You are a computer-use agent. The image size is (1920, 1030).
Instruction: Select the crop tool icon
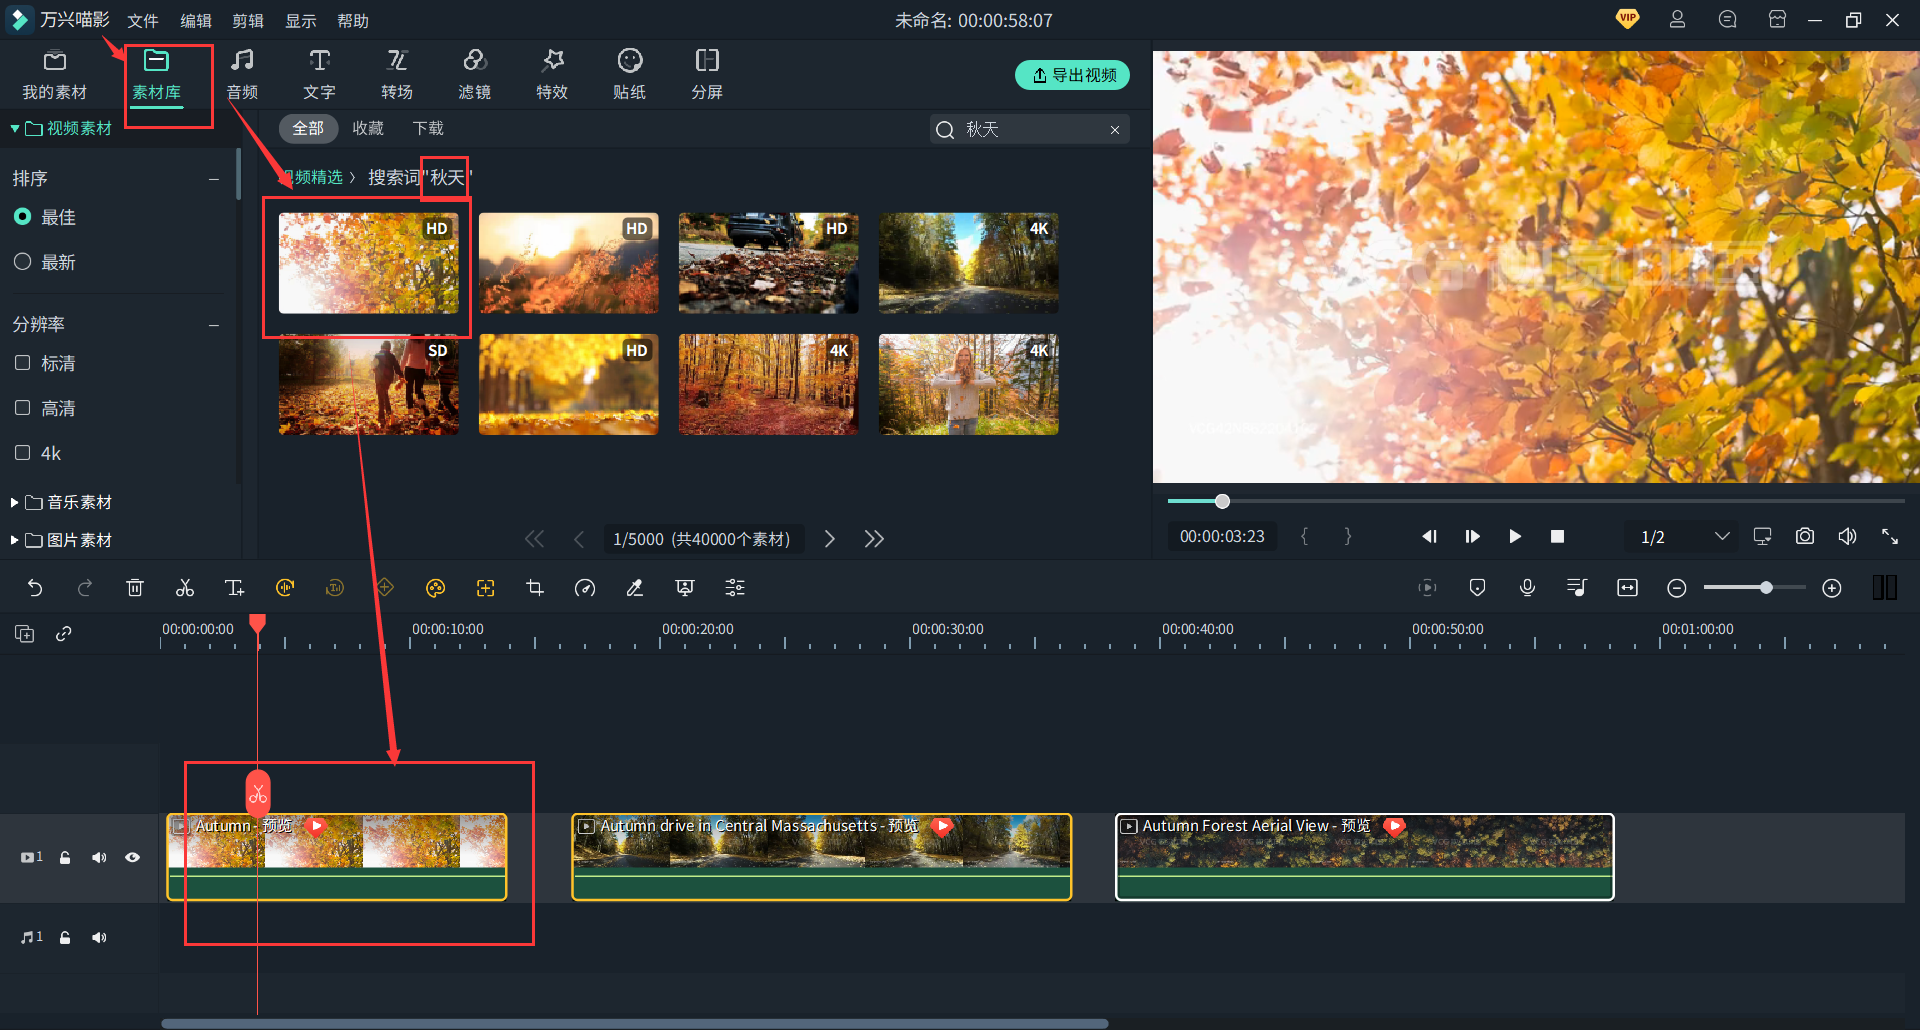point(535,588)
